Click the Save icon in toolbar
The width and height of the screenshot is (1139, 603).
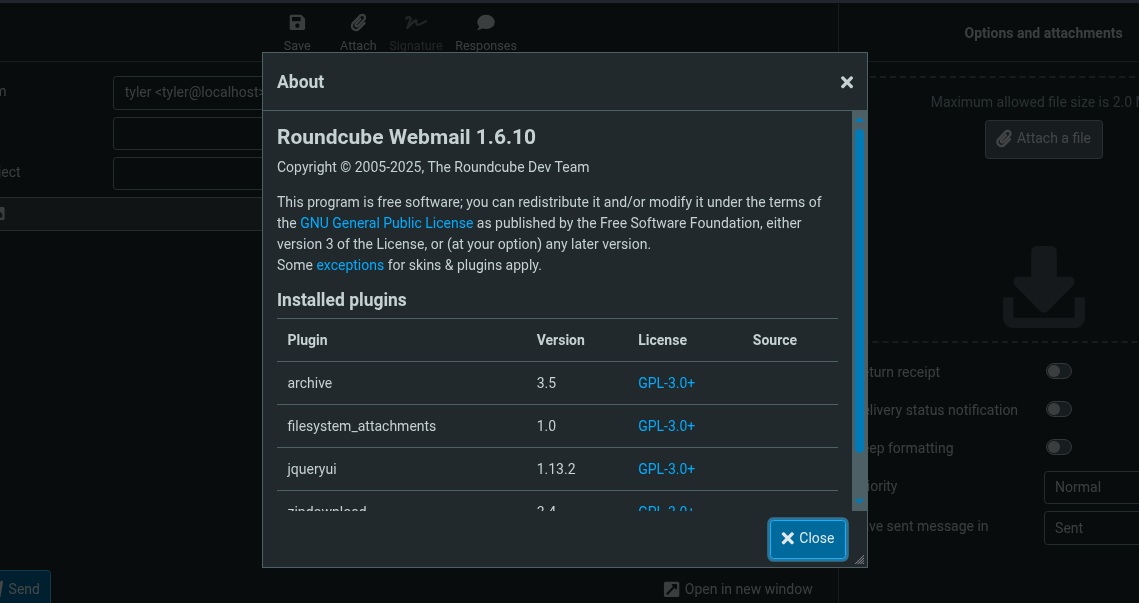297,23
